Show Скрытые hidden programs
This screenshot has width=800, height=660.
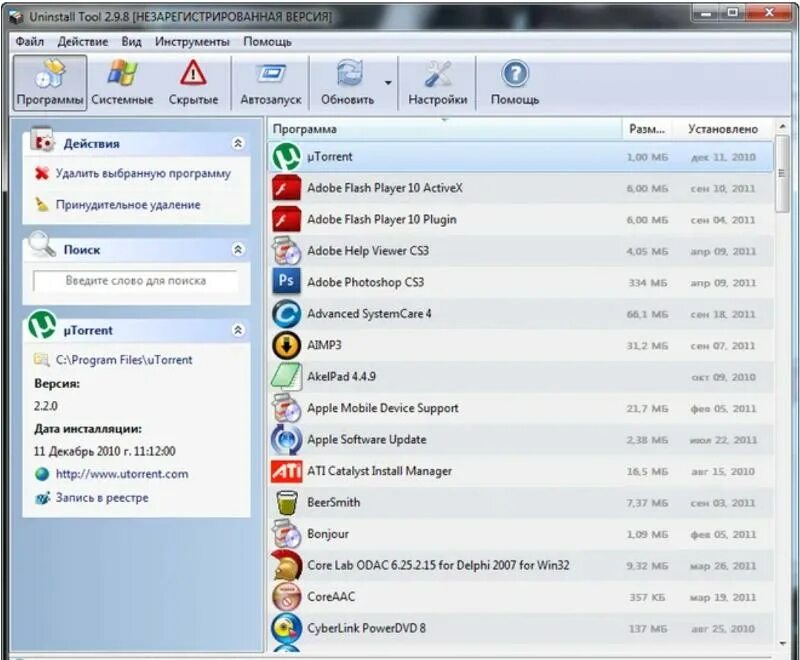pyautogui.click(x=193, y=83)
